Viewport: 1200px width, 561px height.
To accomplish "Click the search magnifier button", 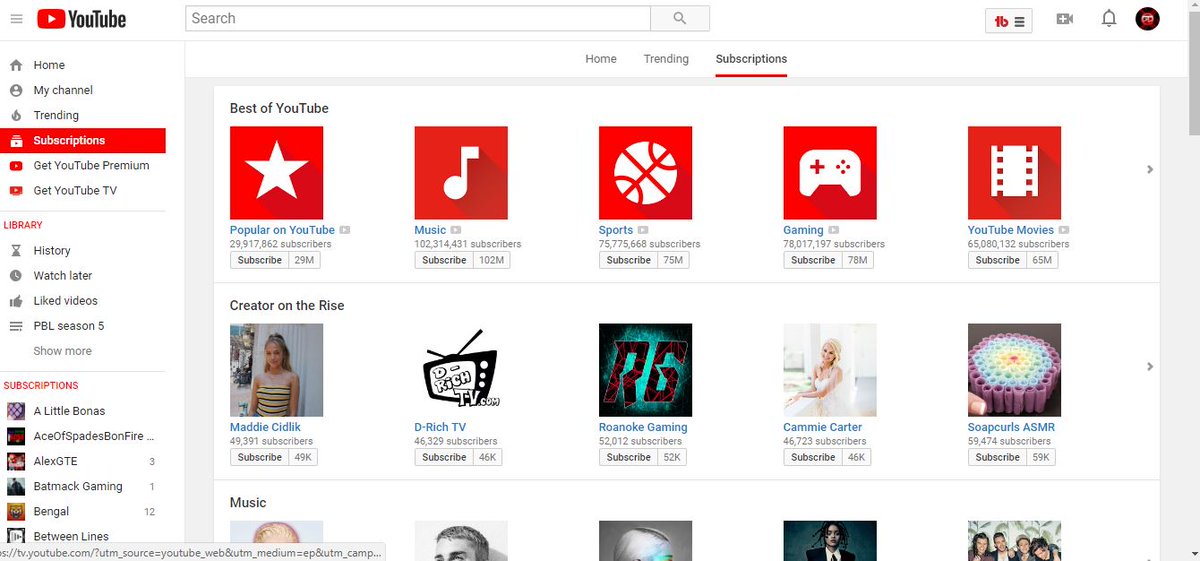I will point(680,18).
